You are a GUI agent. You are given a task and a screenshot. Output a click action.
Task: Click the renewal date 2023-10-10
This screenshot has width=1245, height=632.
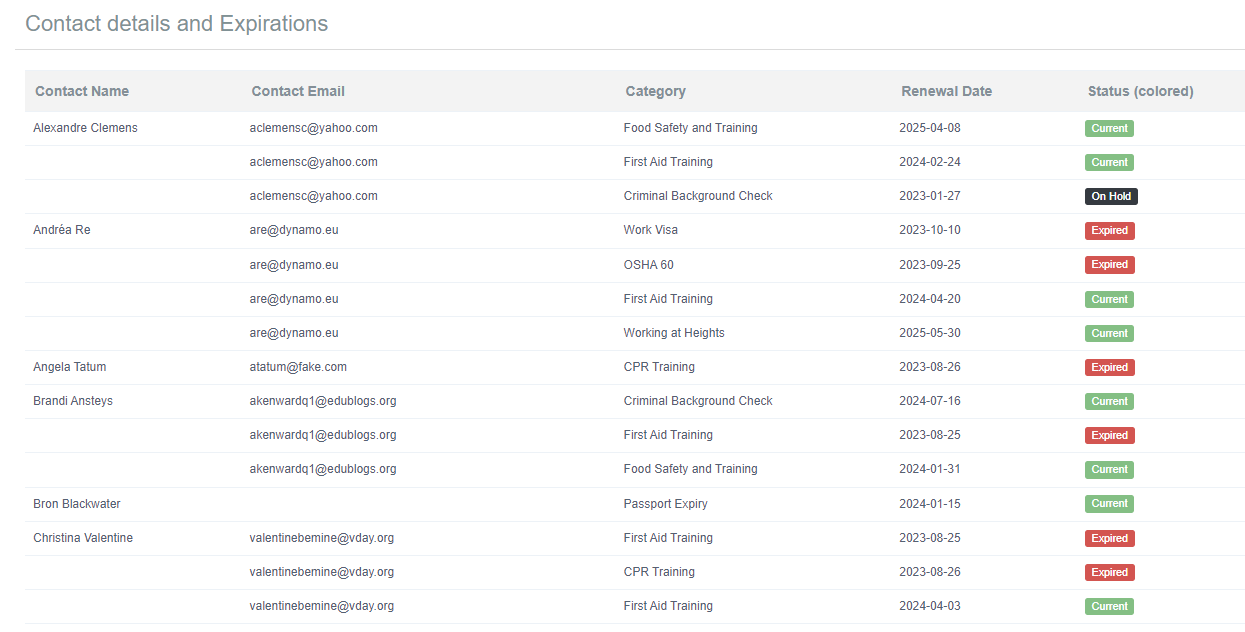930,230
